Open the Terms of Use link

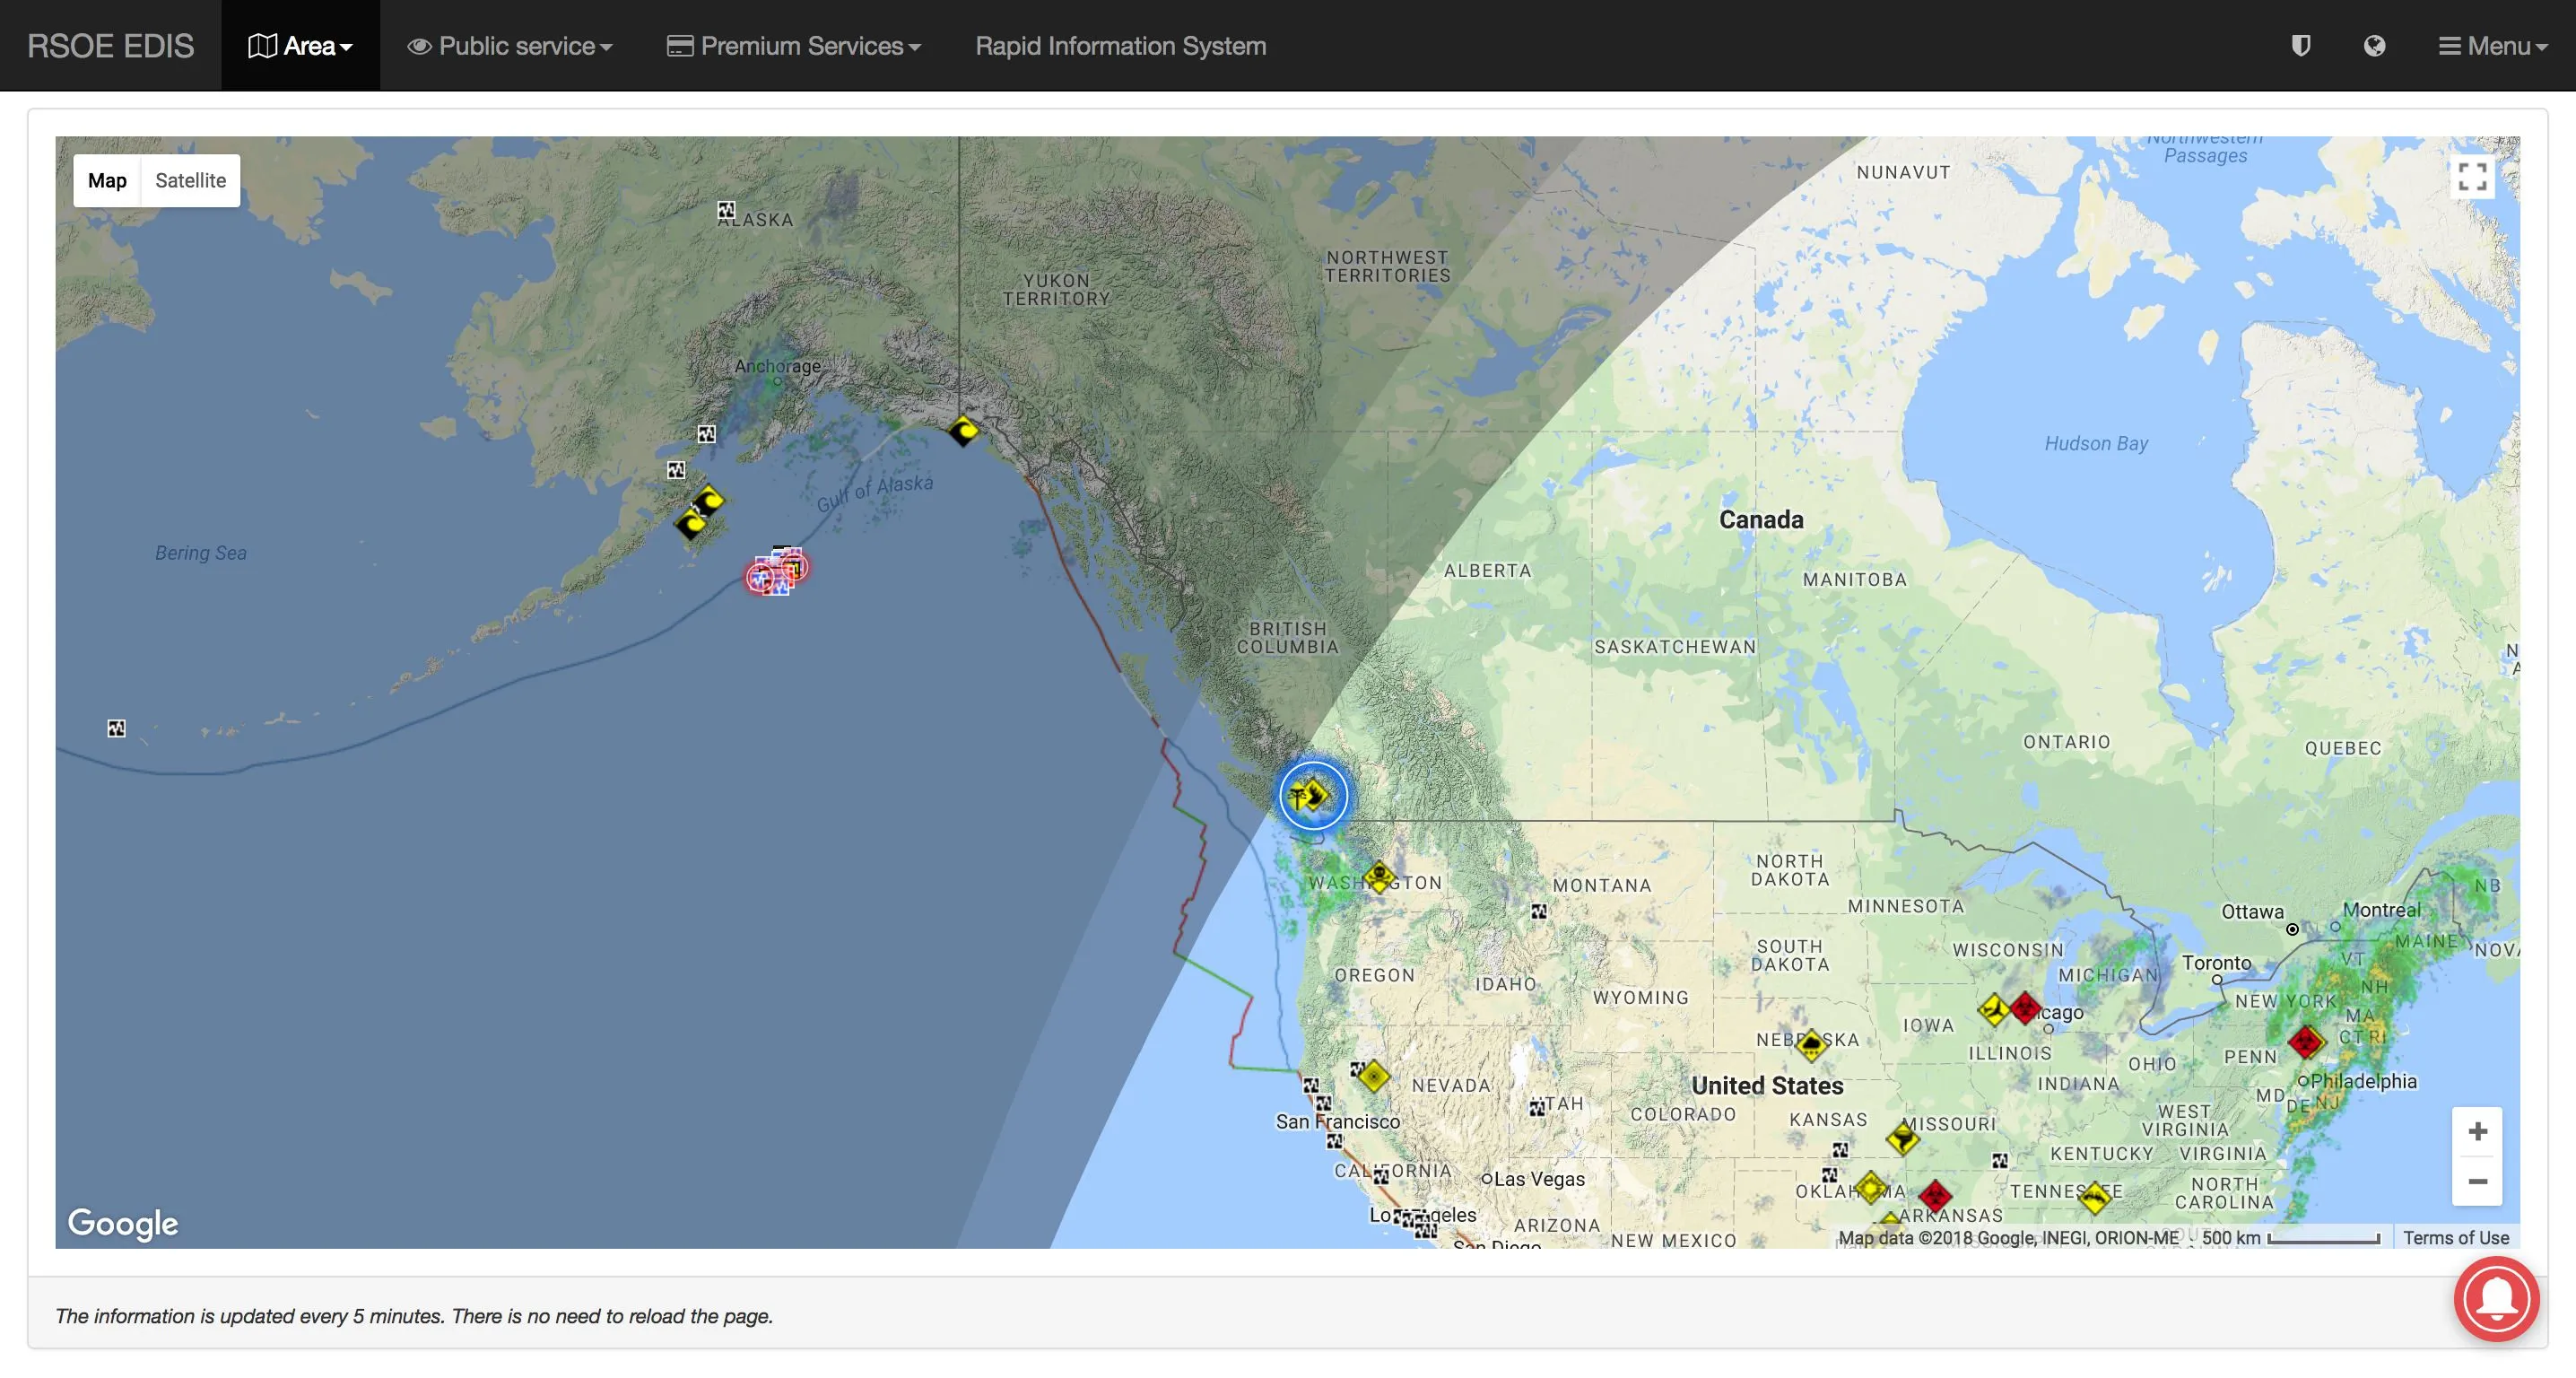pos(2455,1237)
